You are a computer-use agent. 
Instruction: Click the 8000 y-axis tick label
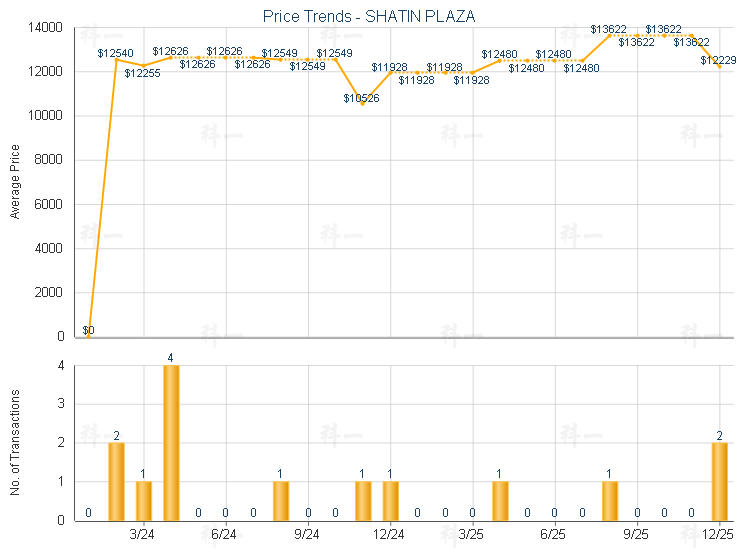point(51,160)
